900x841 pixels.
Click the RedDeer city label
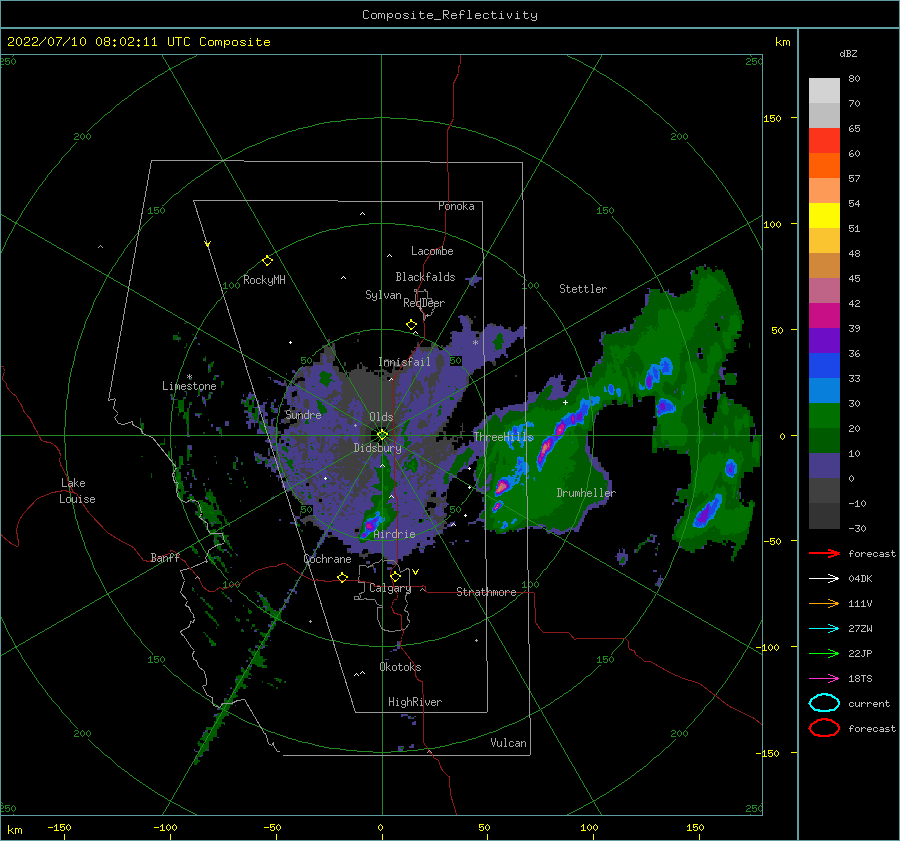coord(424,303)
